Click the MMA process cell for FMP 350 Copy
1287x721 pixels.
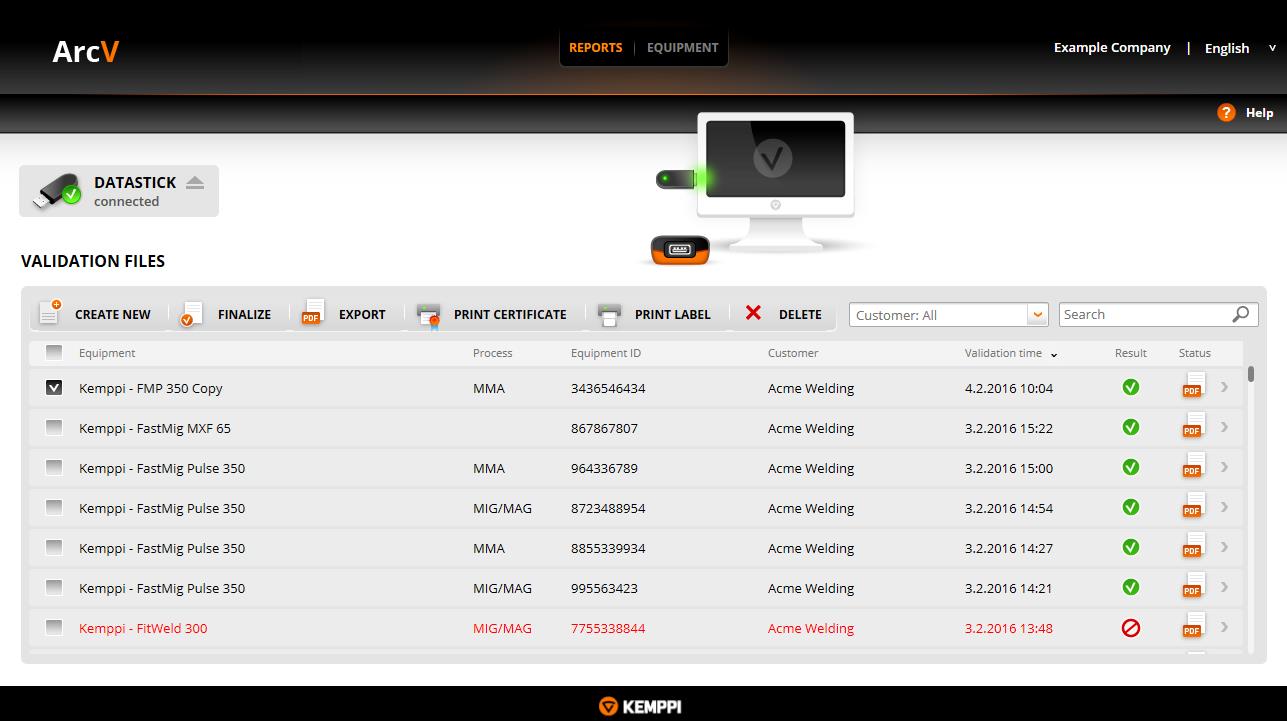(489, 388)
